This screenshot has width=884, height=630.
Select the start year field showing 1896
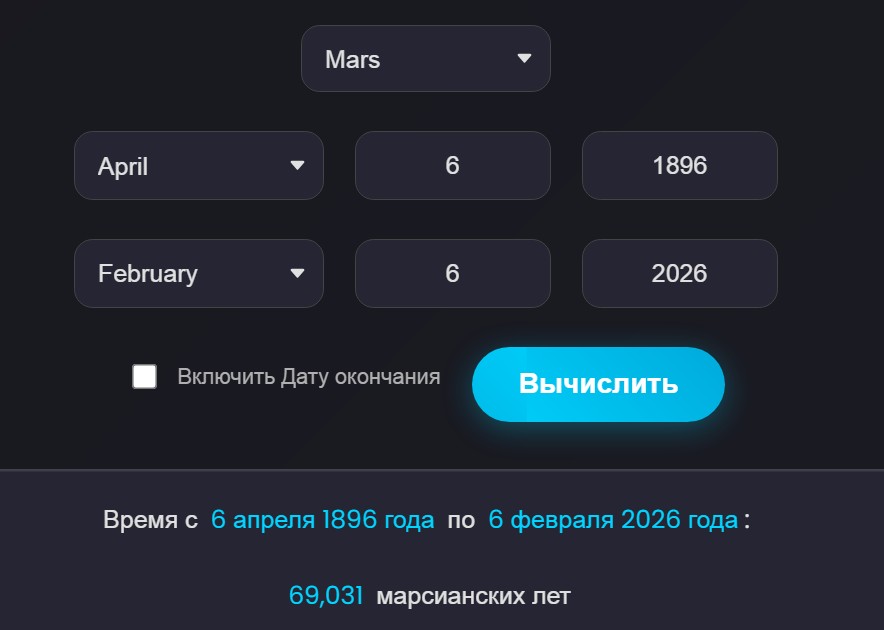coord(679,166)
